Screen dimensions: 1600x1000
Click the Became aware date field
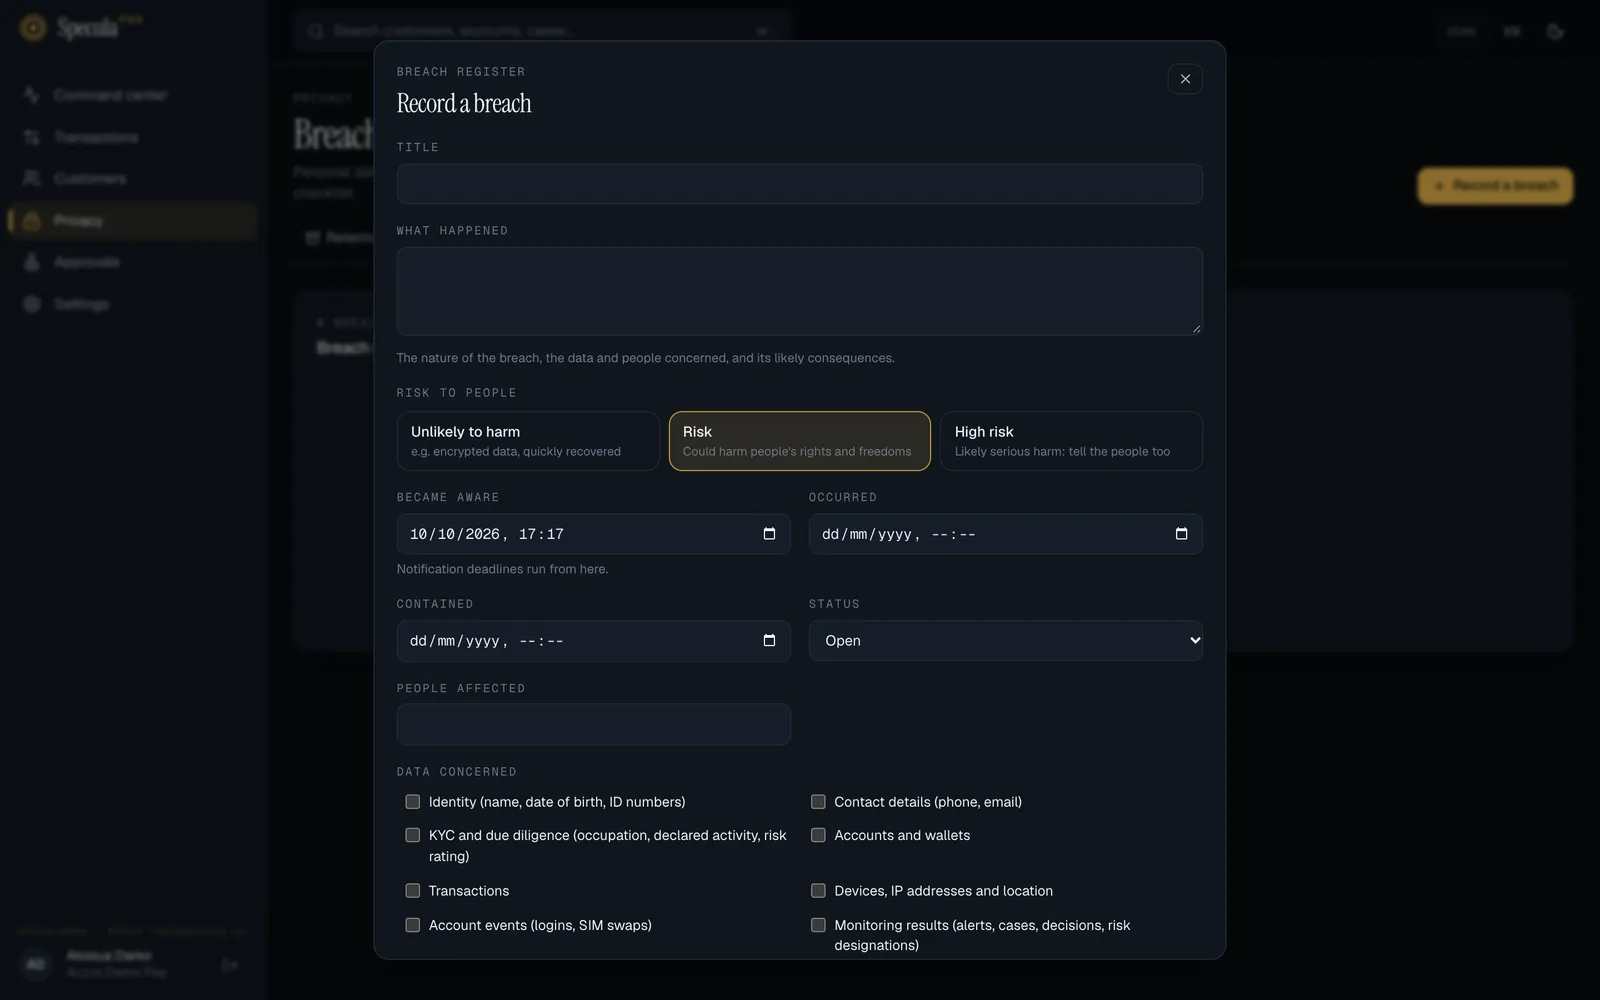(x=593, y=534)
